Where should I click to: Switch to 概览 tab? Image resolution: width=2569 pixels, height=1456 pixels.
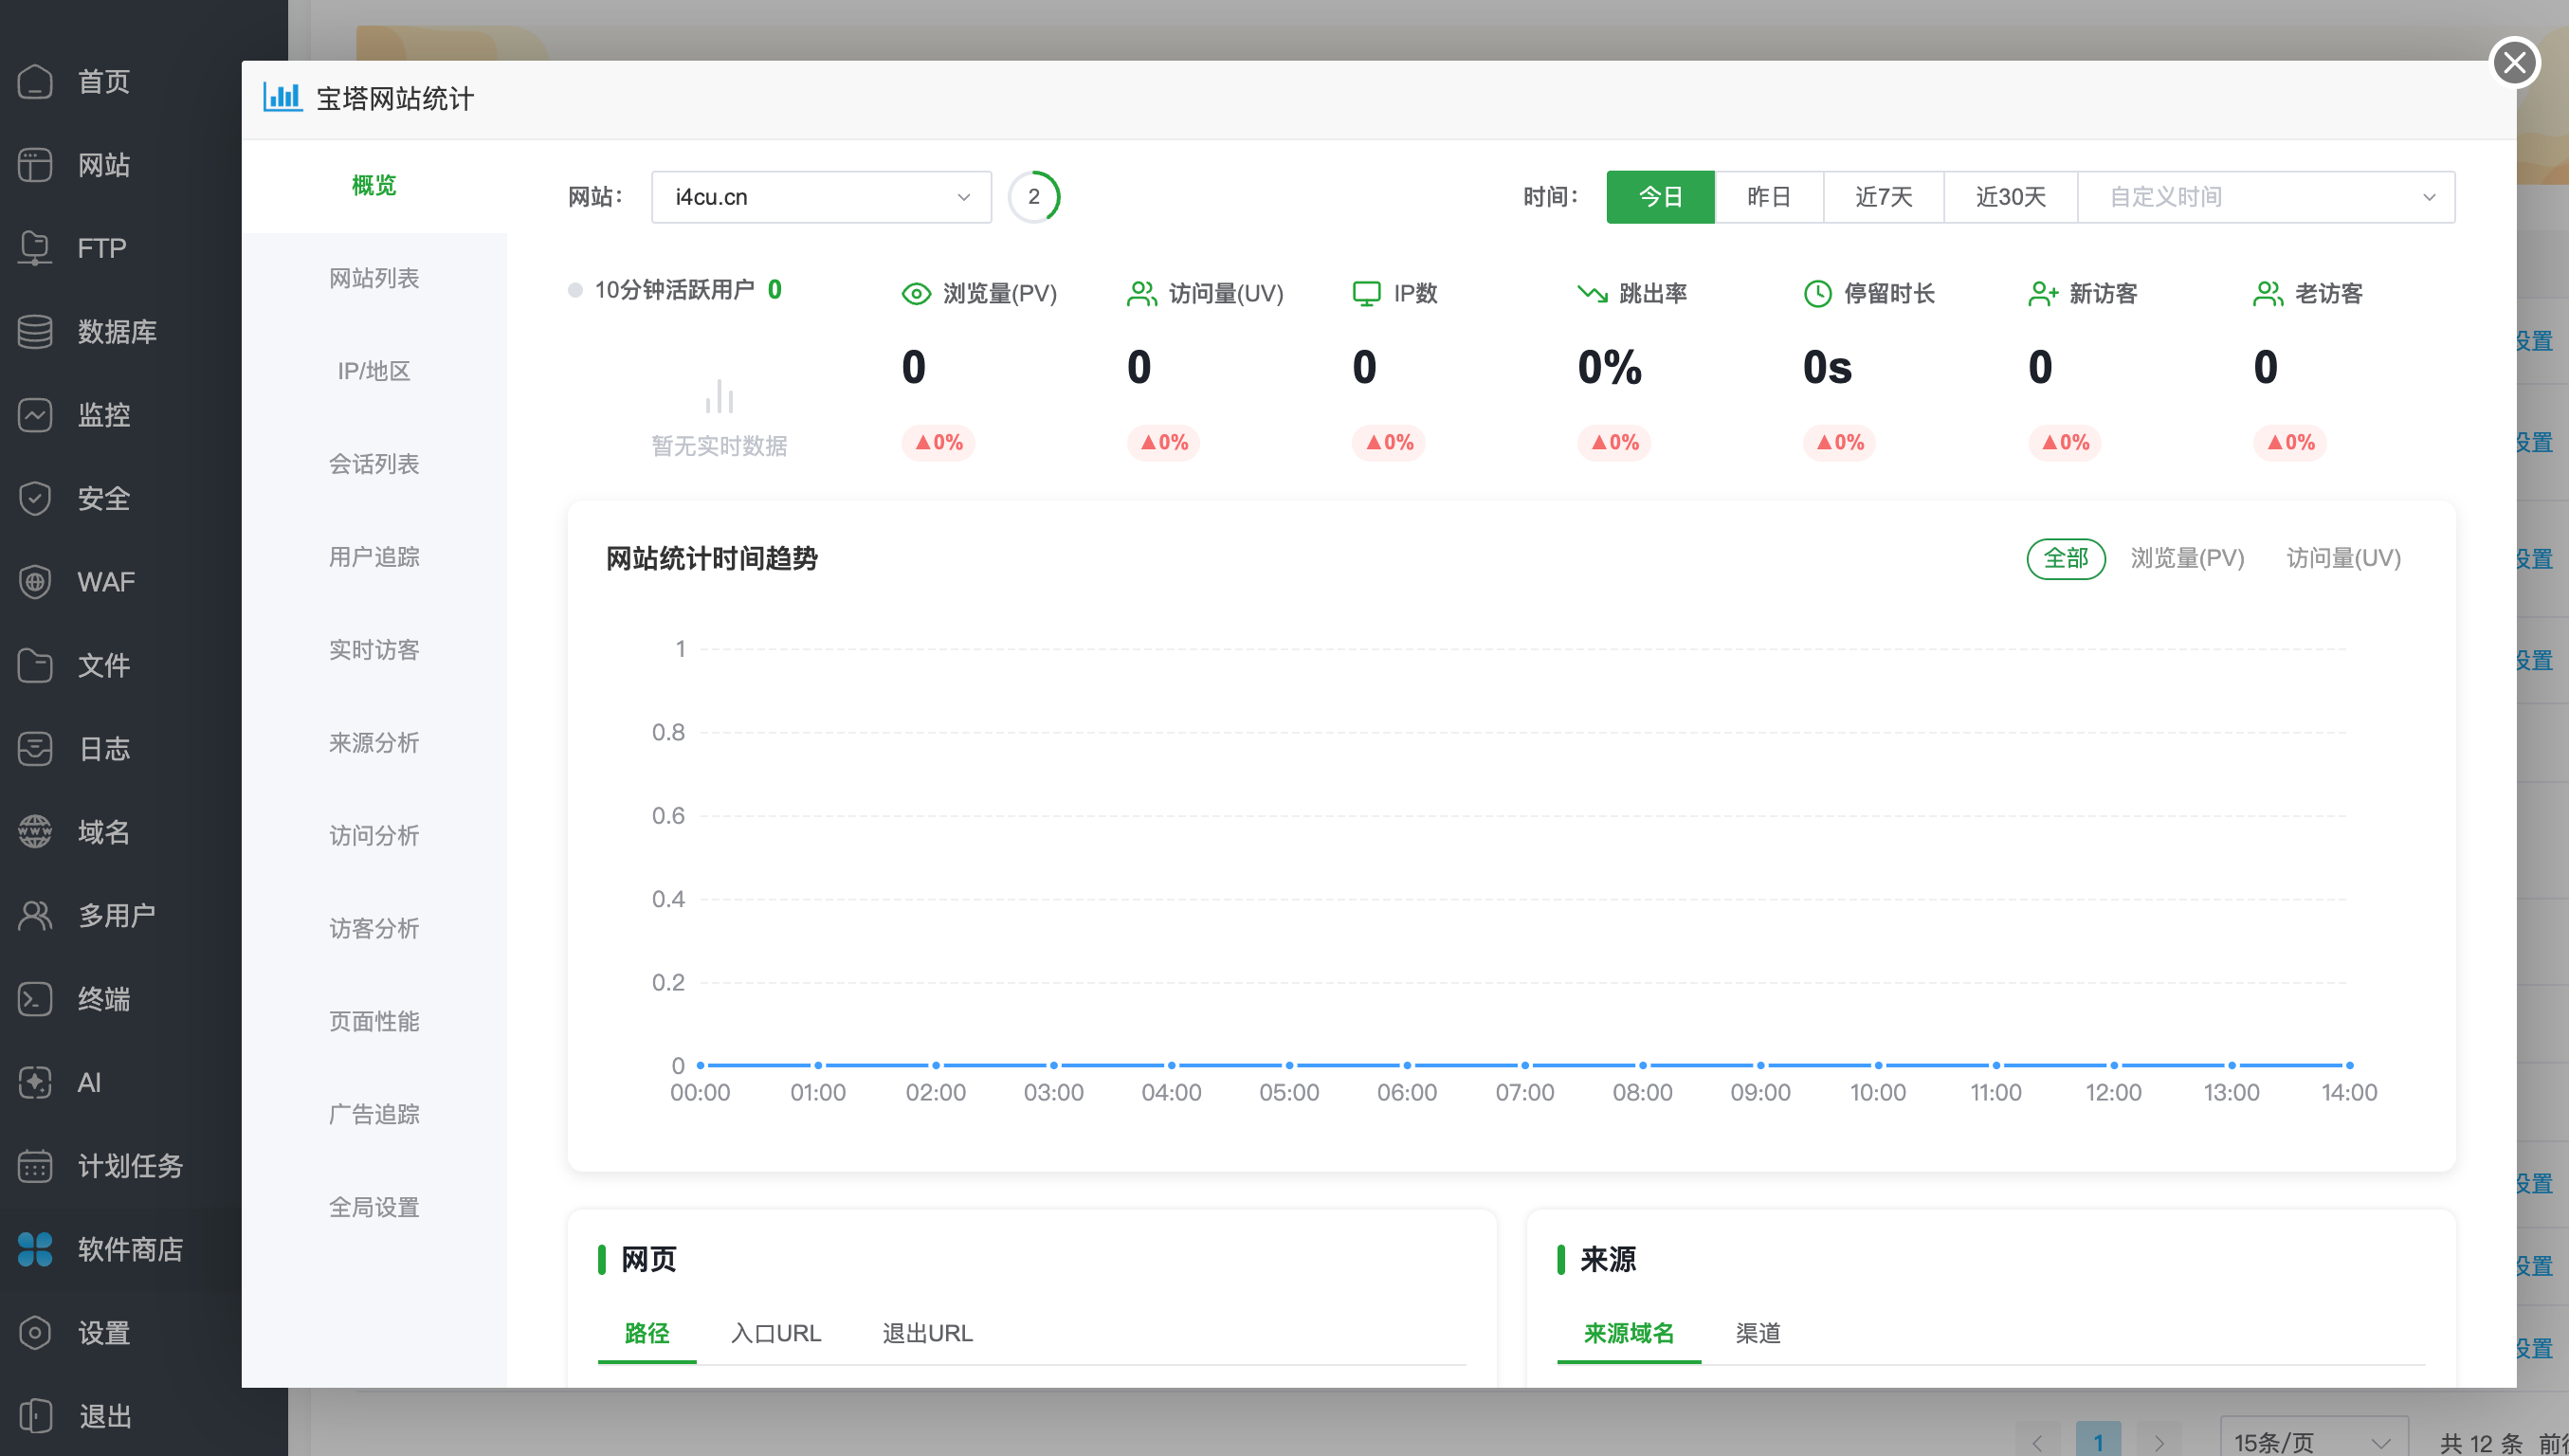pyautogui.click(x=374, y=185)
